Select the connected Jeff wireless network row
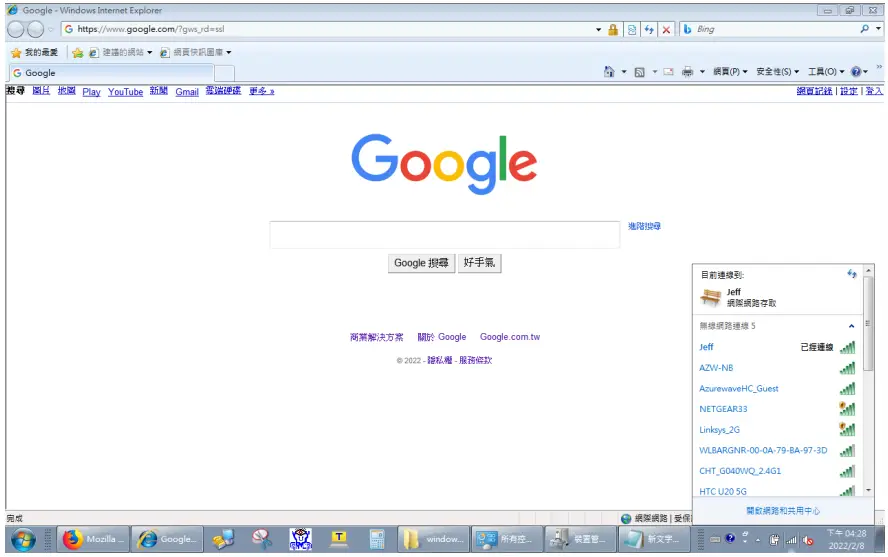Viewport: 888px width, 557px height. click(x=777, y=347)
